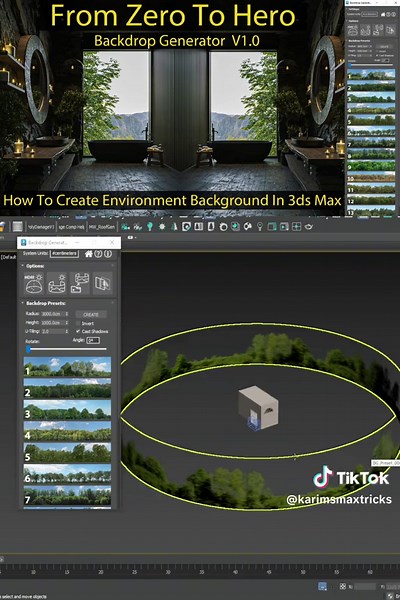Choose the window planes option icon
The width and height of the screenshot is (400, 600).
(x=102, y=283)
